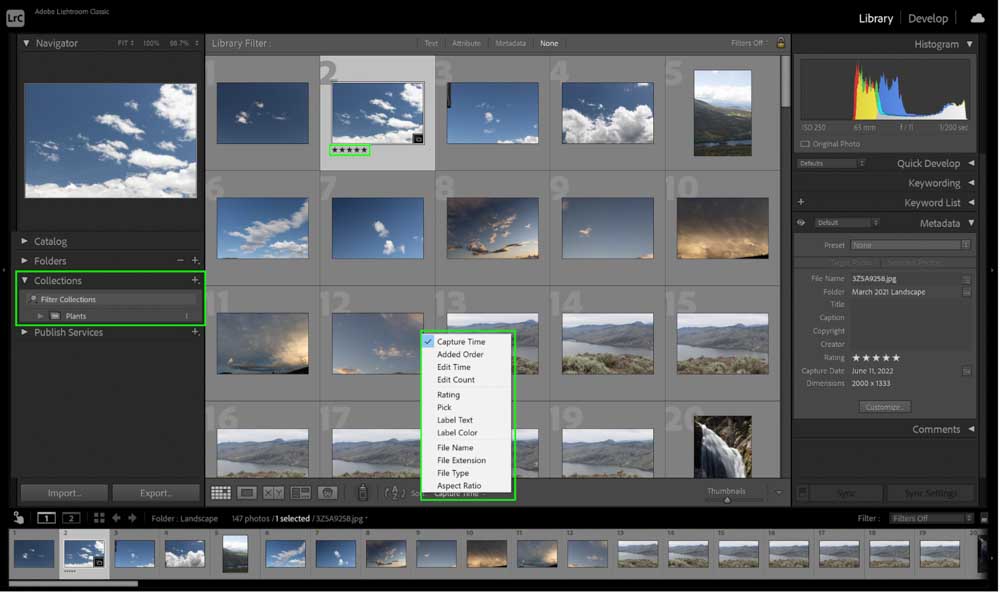1000x592 pixels.
Task: Toggle the Original Photo checkbox
Action: pyautogui.click(x=805, y=144)
